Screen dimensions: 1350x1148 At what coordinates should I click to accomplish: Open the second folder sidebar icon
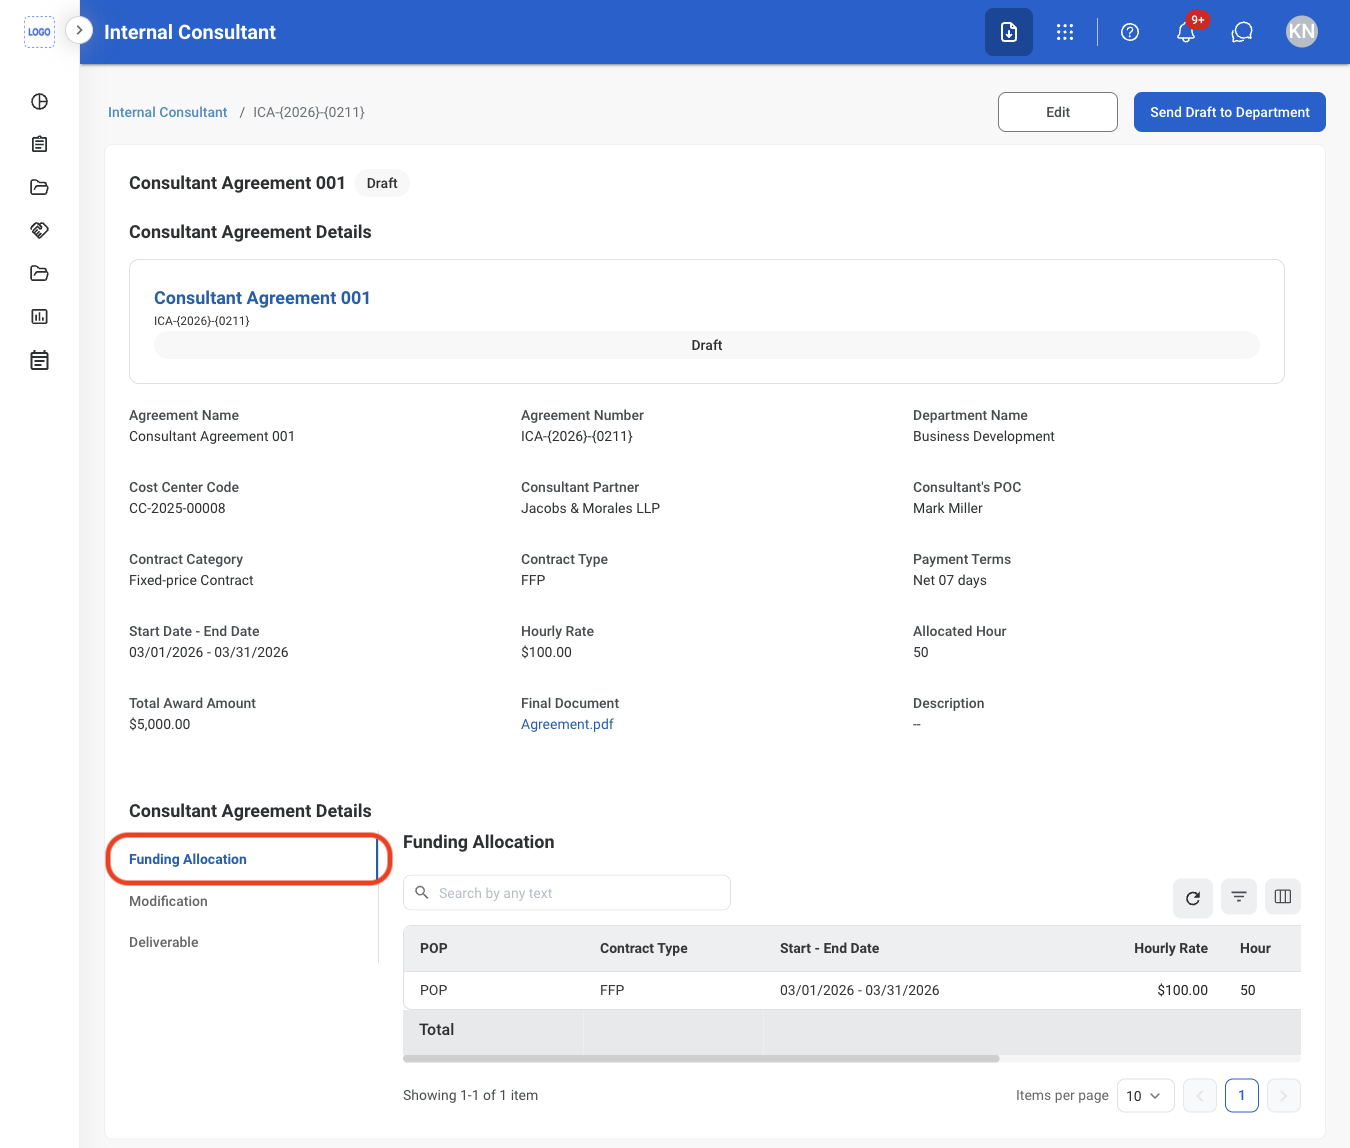click(39, 273)
